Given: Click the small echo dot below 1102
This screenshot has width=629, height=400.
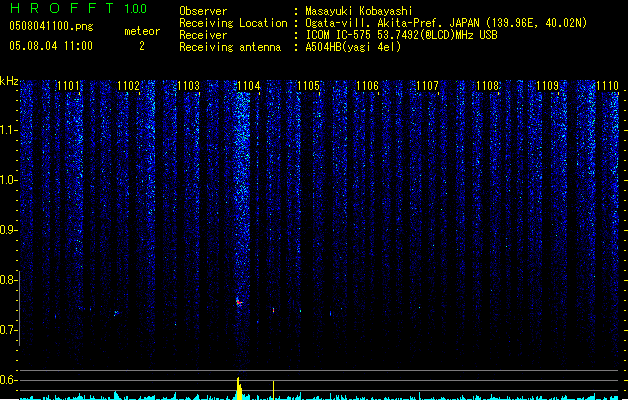Looking at the screenshot, I should click(x=116, y=313).
